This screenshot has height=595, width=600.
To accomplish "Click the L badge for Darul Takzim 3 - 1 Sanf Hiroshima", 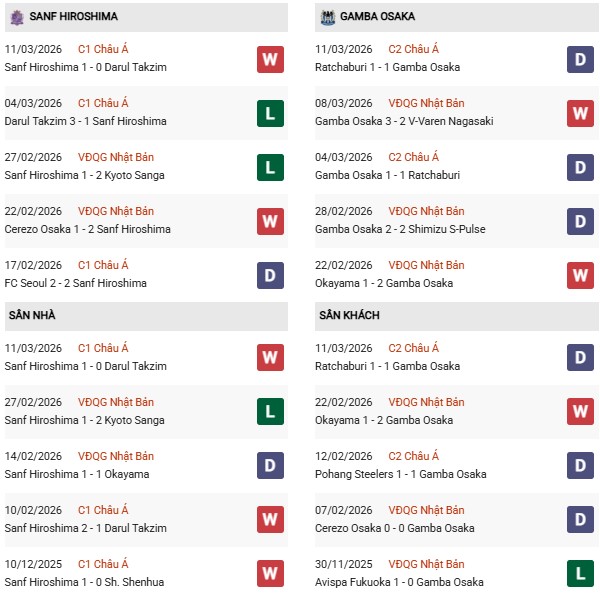I will click(270, 113).
